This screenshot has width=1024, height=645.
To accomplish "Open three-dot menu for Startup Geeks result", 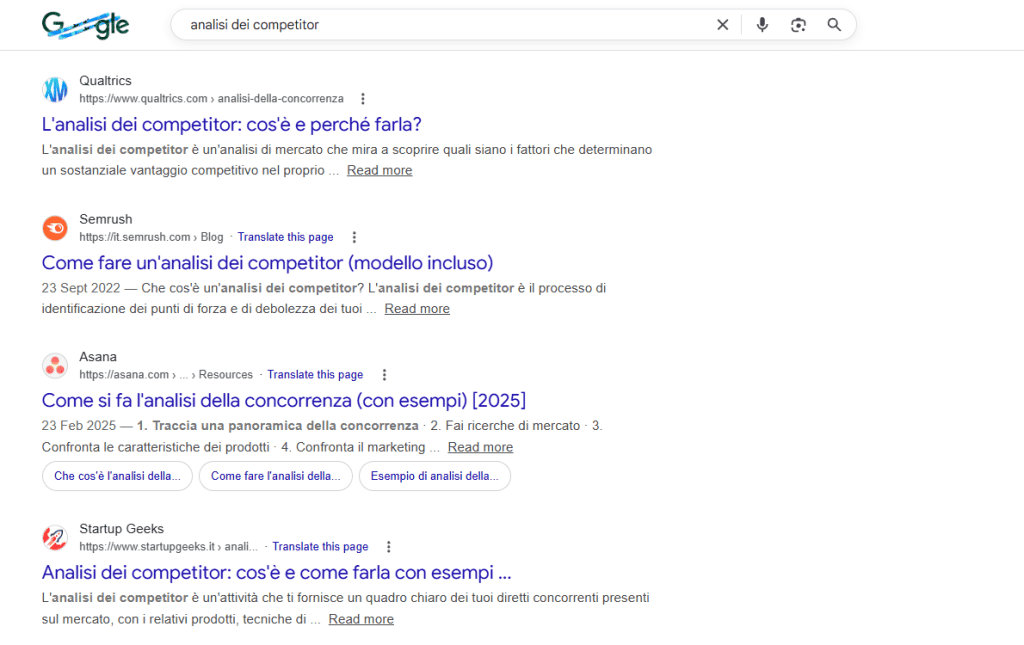I will tap(389, 546).
